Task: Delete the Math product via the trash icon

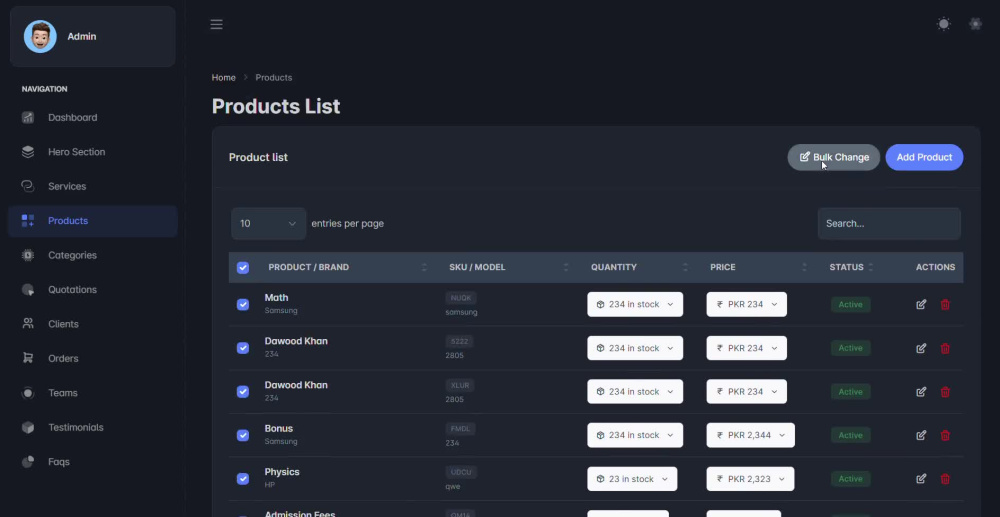Action: [945, 305]
